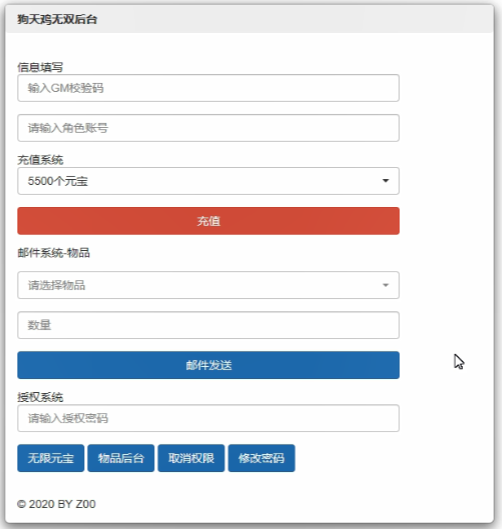Screen dimensions: 502x529
Task: Click the 无限元宝 button
Action: [51, 458]
